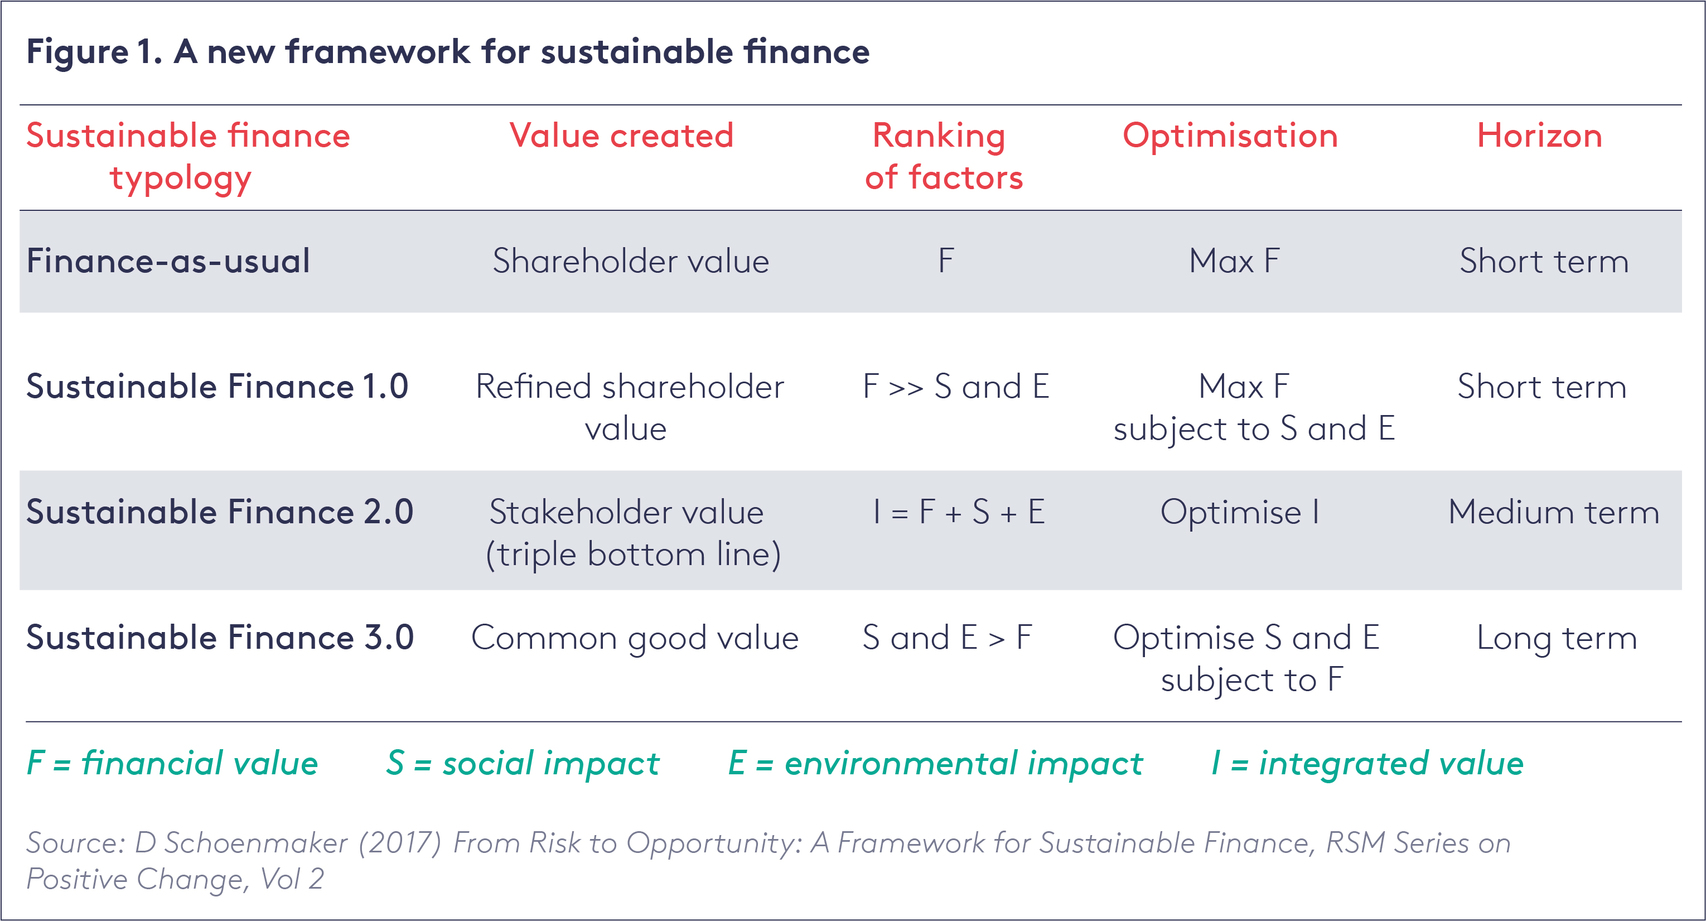Screen dimensions: 1706x921
Task: Select the 'Sustainable Finance 1.0' row label
Action: [x=217, y=387]
